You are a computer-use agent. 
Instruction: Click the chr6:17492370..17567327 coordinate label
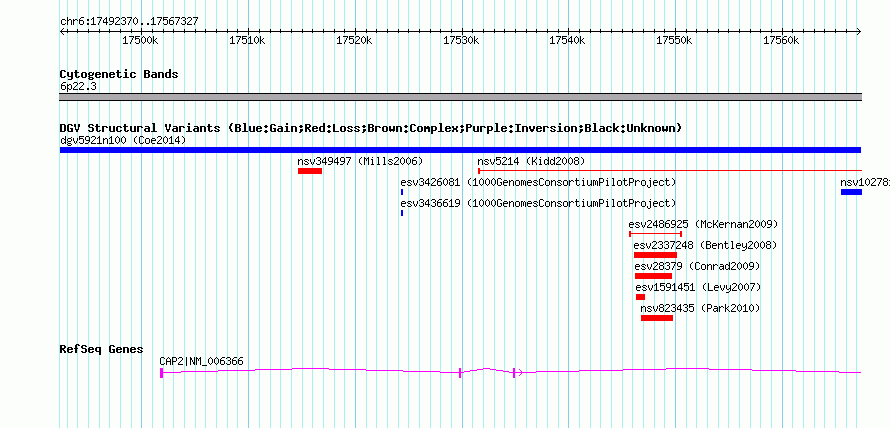pos(129,21)
